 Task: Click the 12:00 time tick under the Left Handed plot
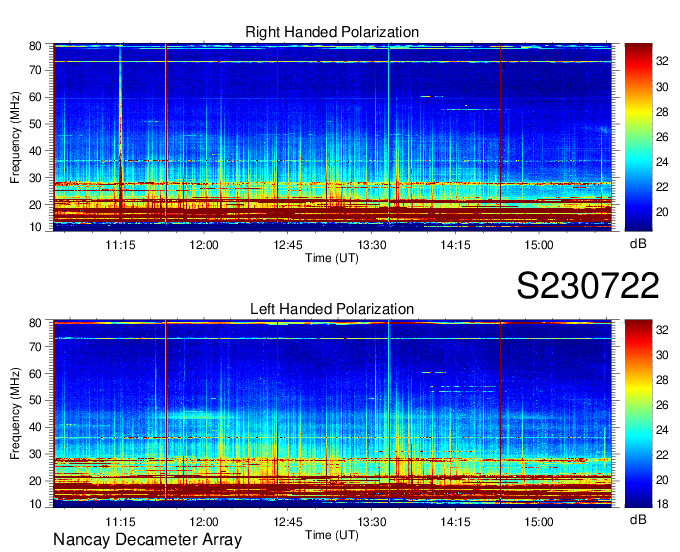point(204,521)
